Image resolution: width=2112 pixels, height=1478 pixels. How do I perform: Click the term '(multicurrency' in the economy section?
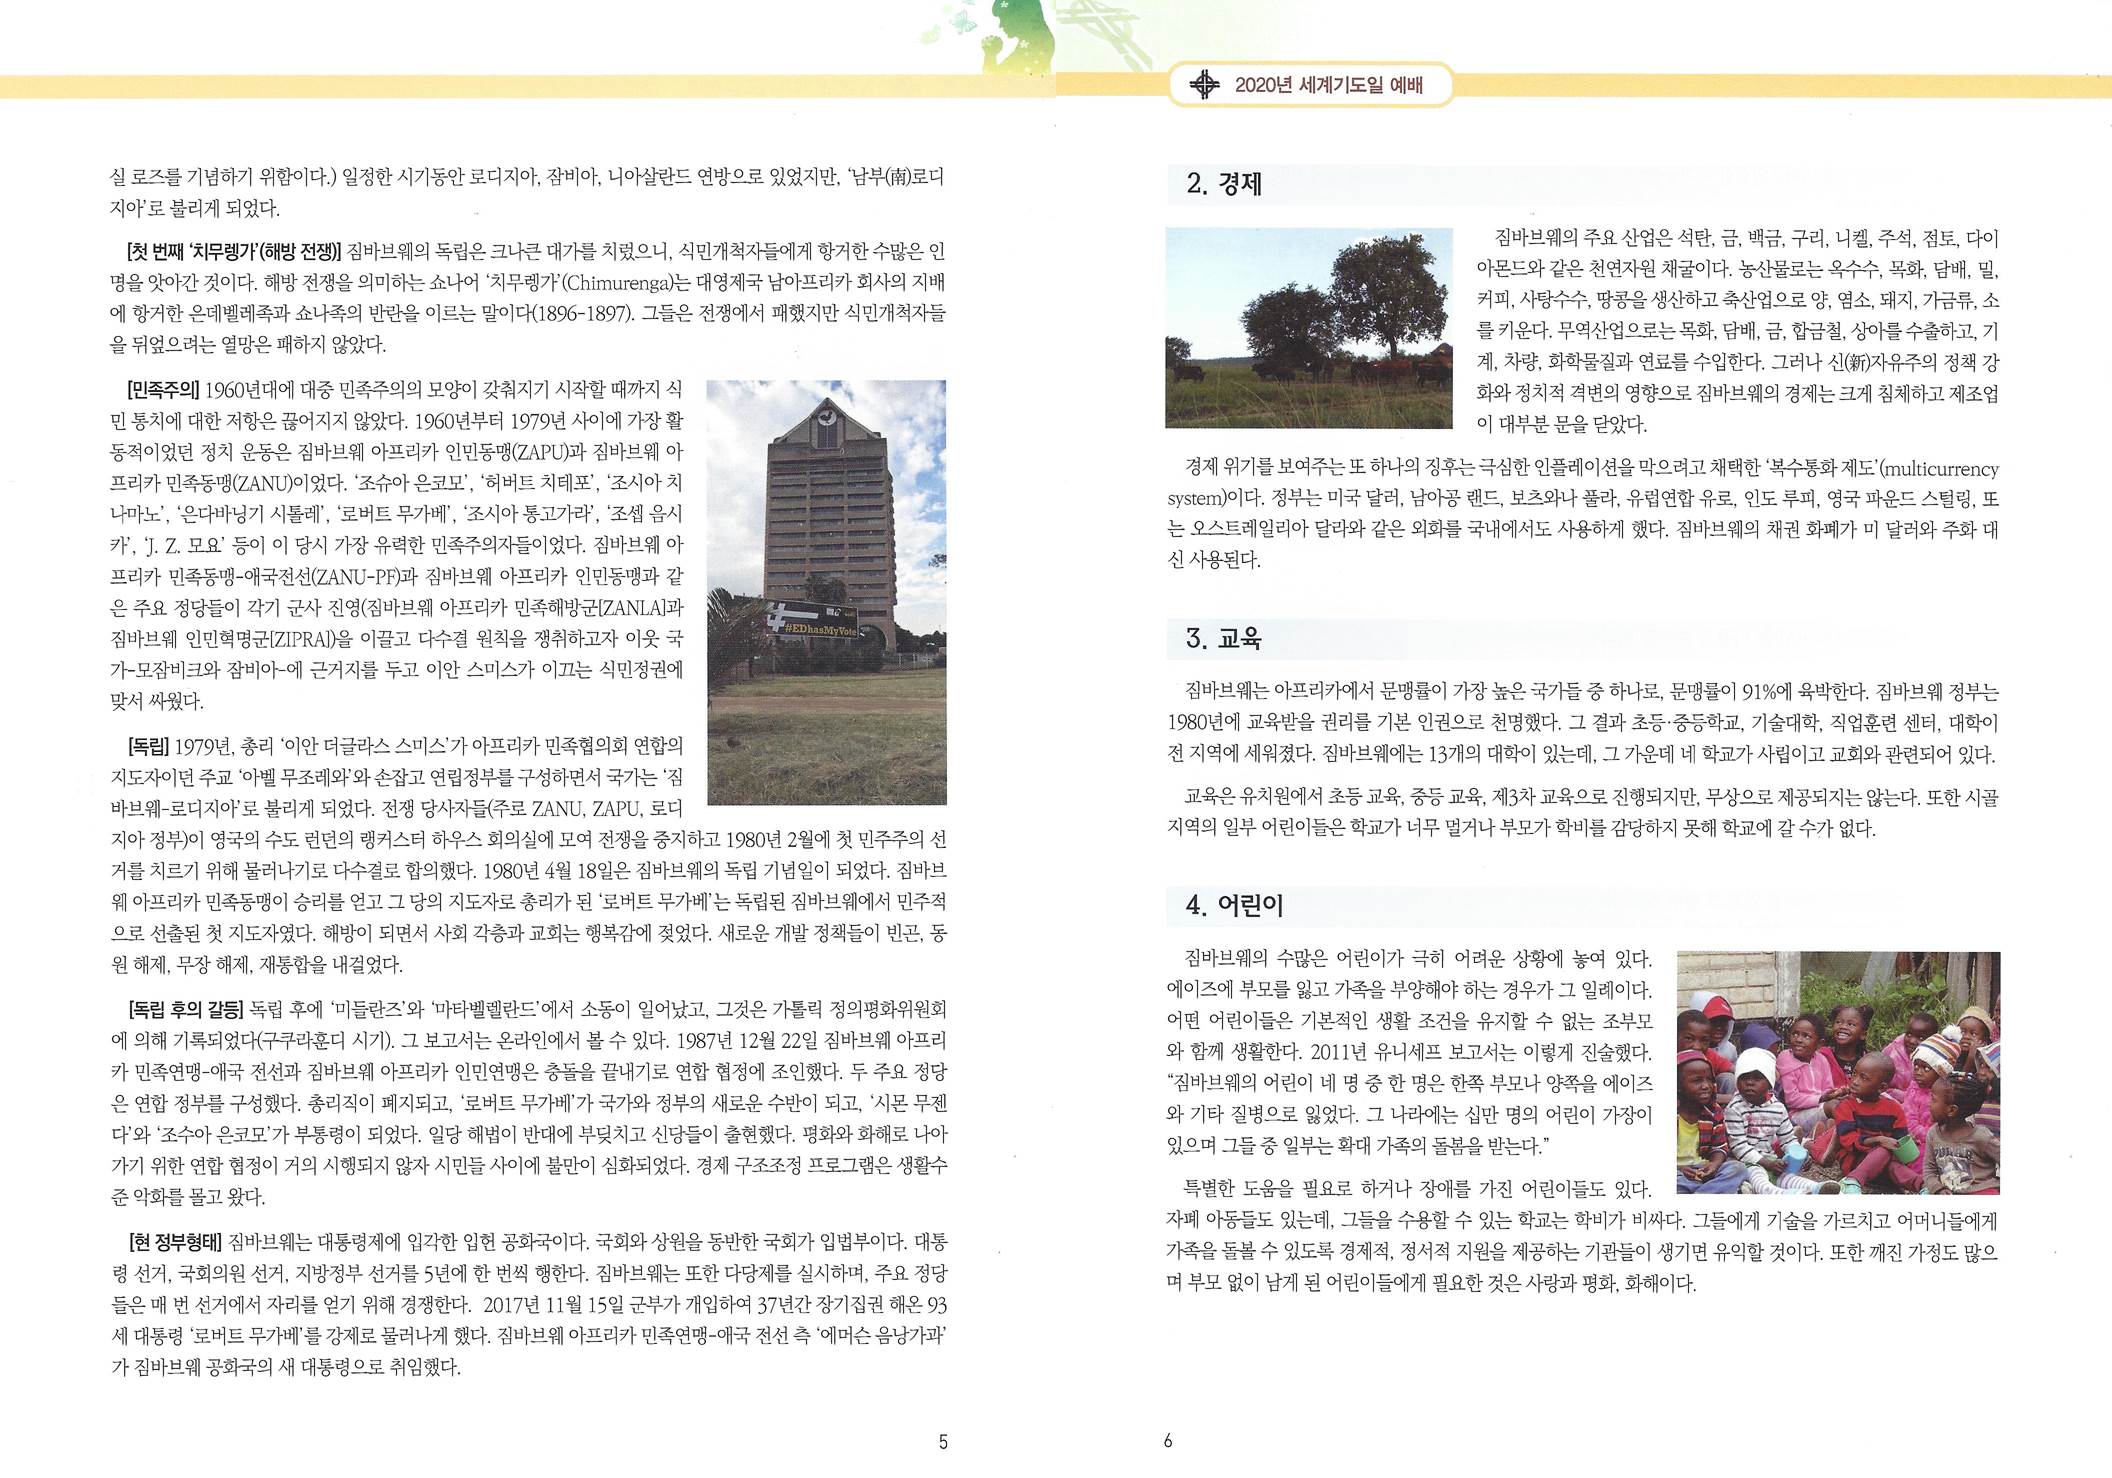coord(1939,469)
